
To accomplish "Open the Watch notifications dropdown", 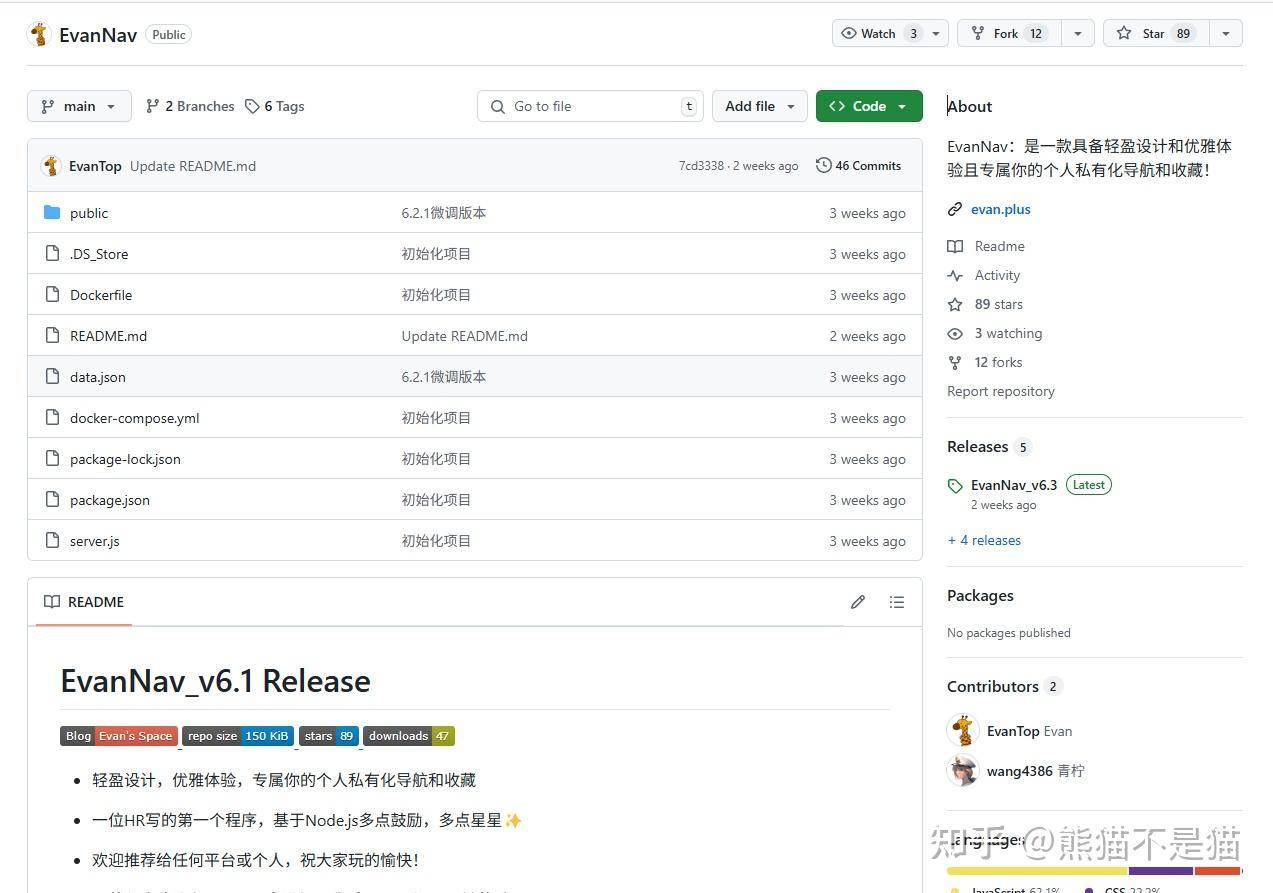I will 890,33.
